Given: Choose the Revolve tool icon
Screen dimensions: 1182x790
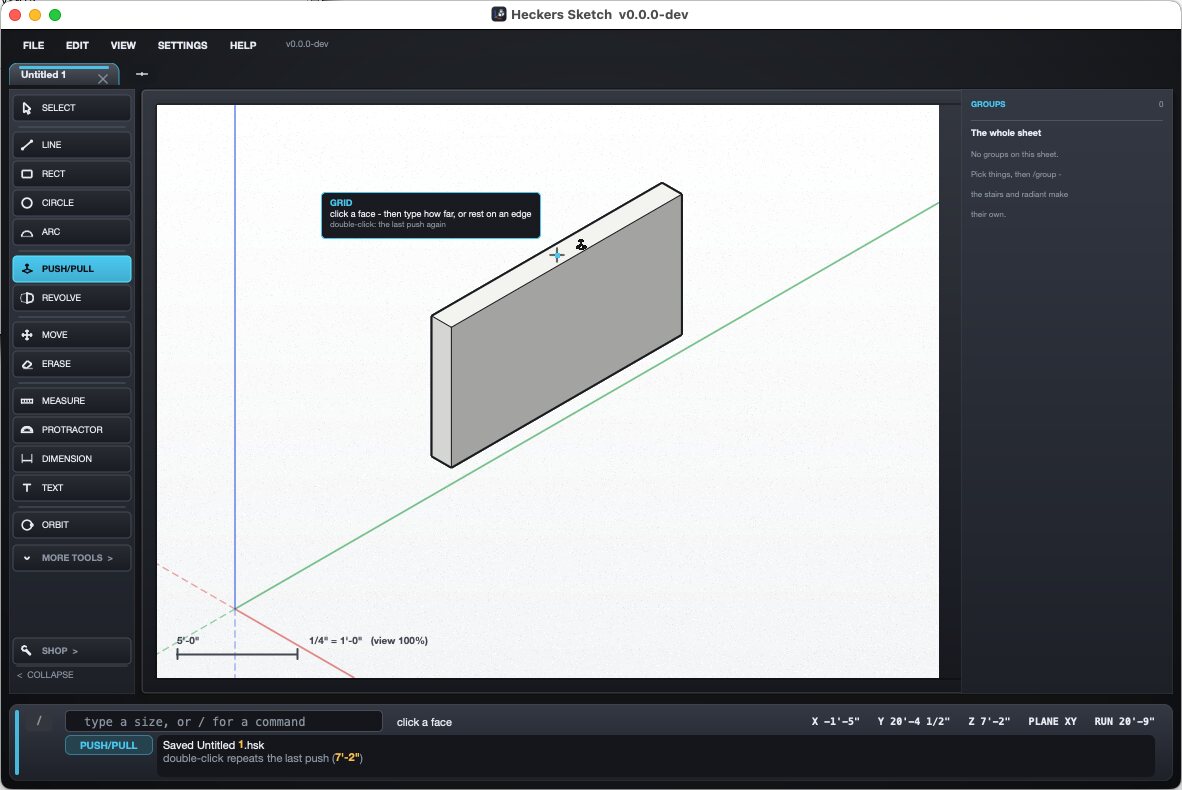Looking at the screenshot, I should click(27, 298).
